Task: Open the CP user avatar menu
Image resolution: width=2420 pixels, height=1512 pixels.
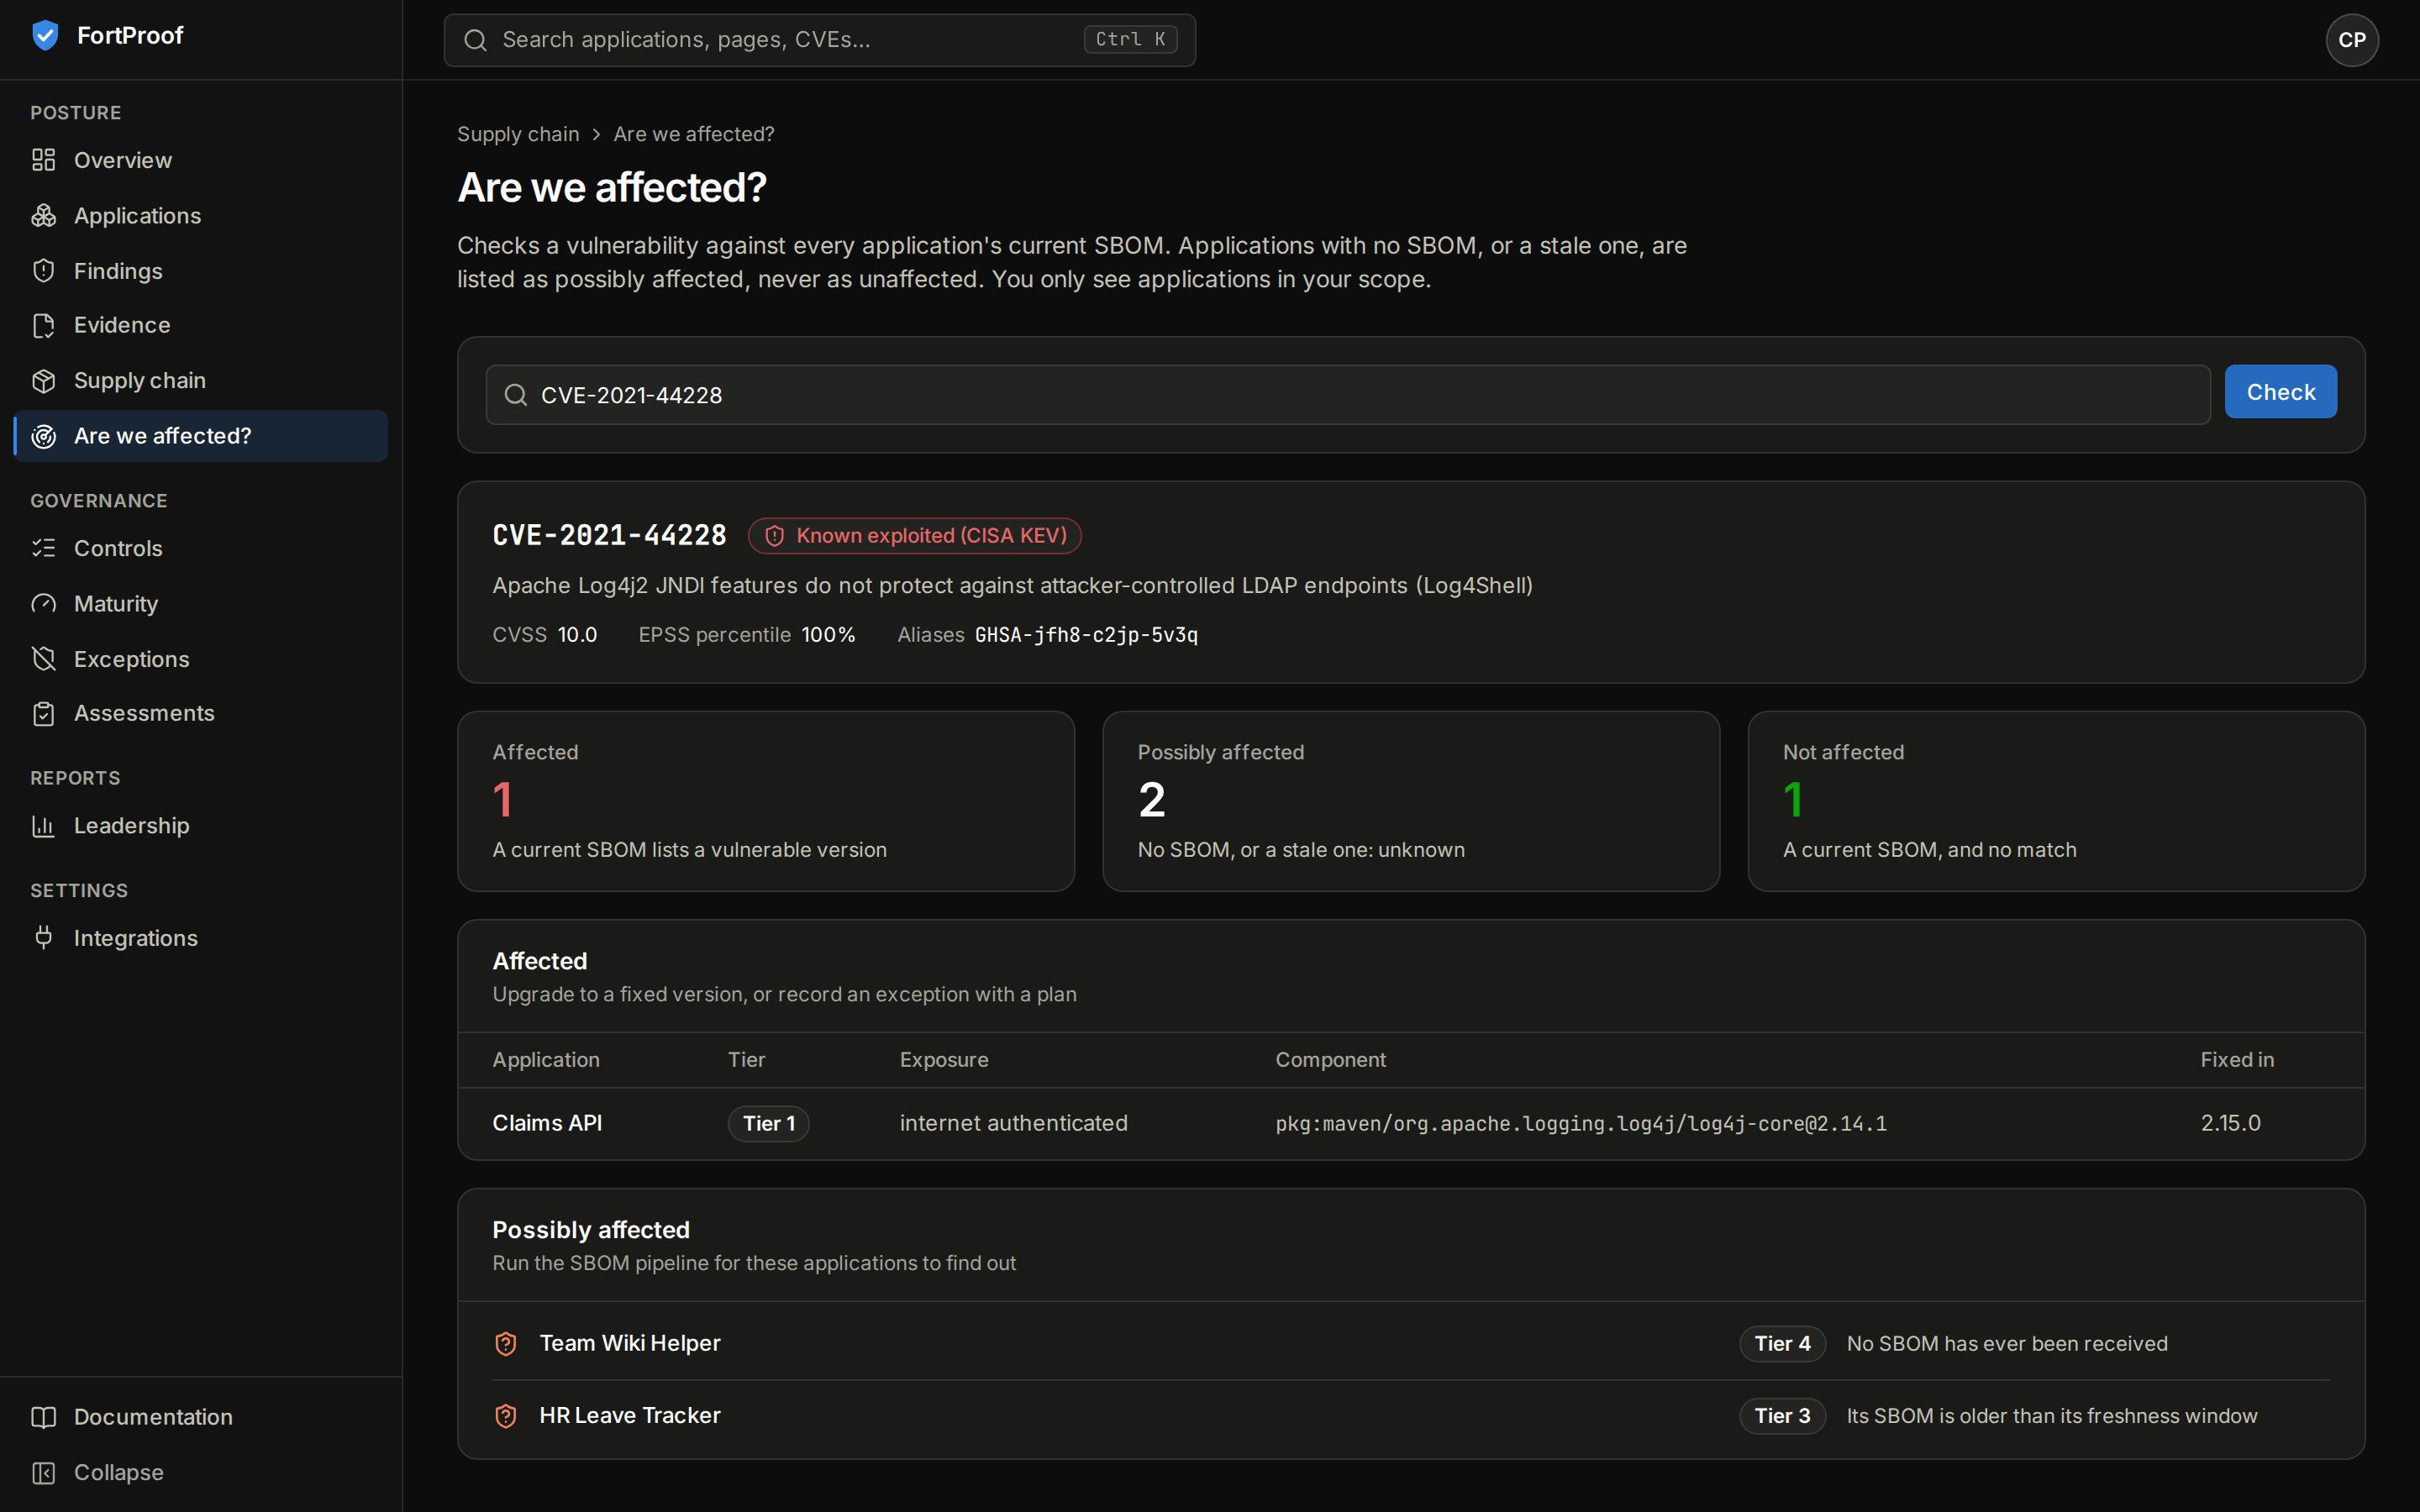Action: click(2352, 40)
